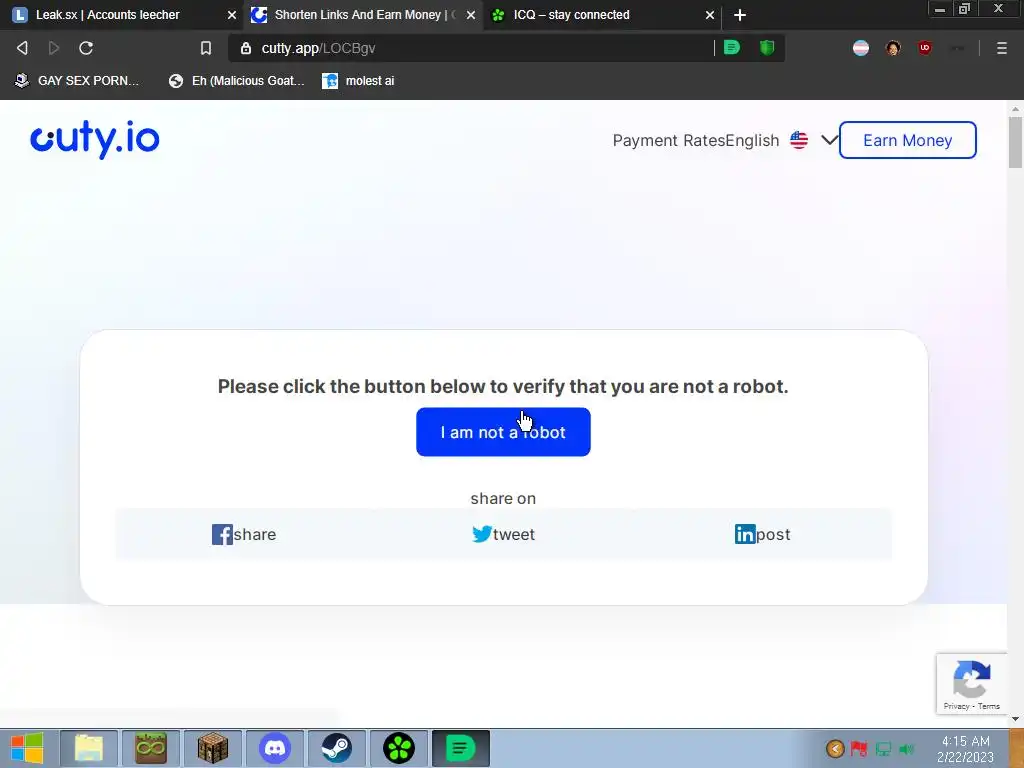Click the volume speaker tray icon

(906, 749)
